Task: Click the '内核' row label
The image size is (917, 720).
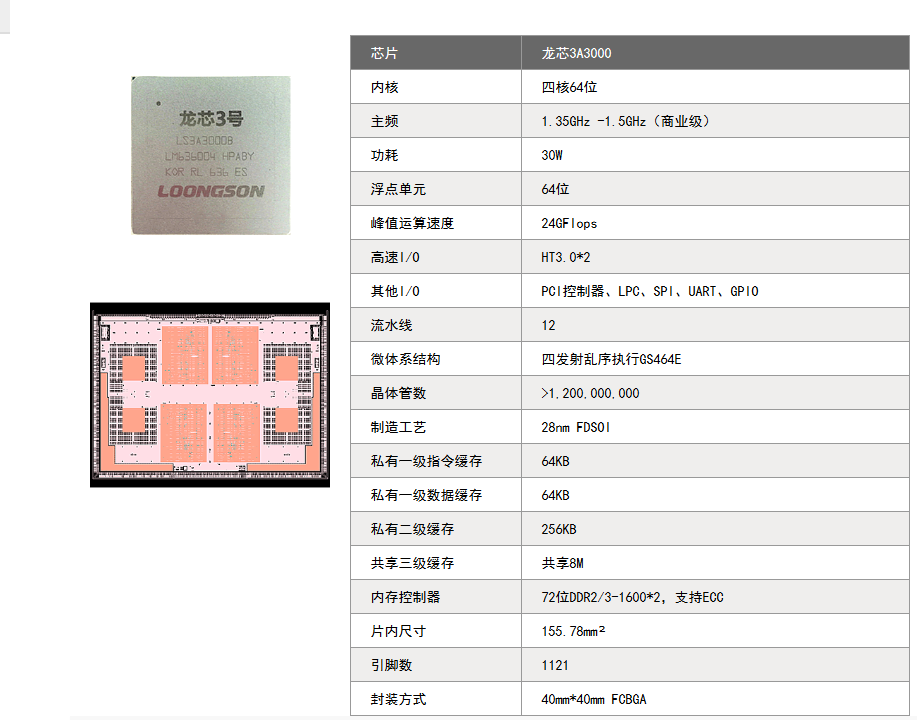Action: [384, 87]
